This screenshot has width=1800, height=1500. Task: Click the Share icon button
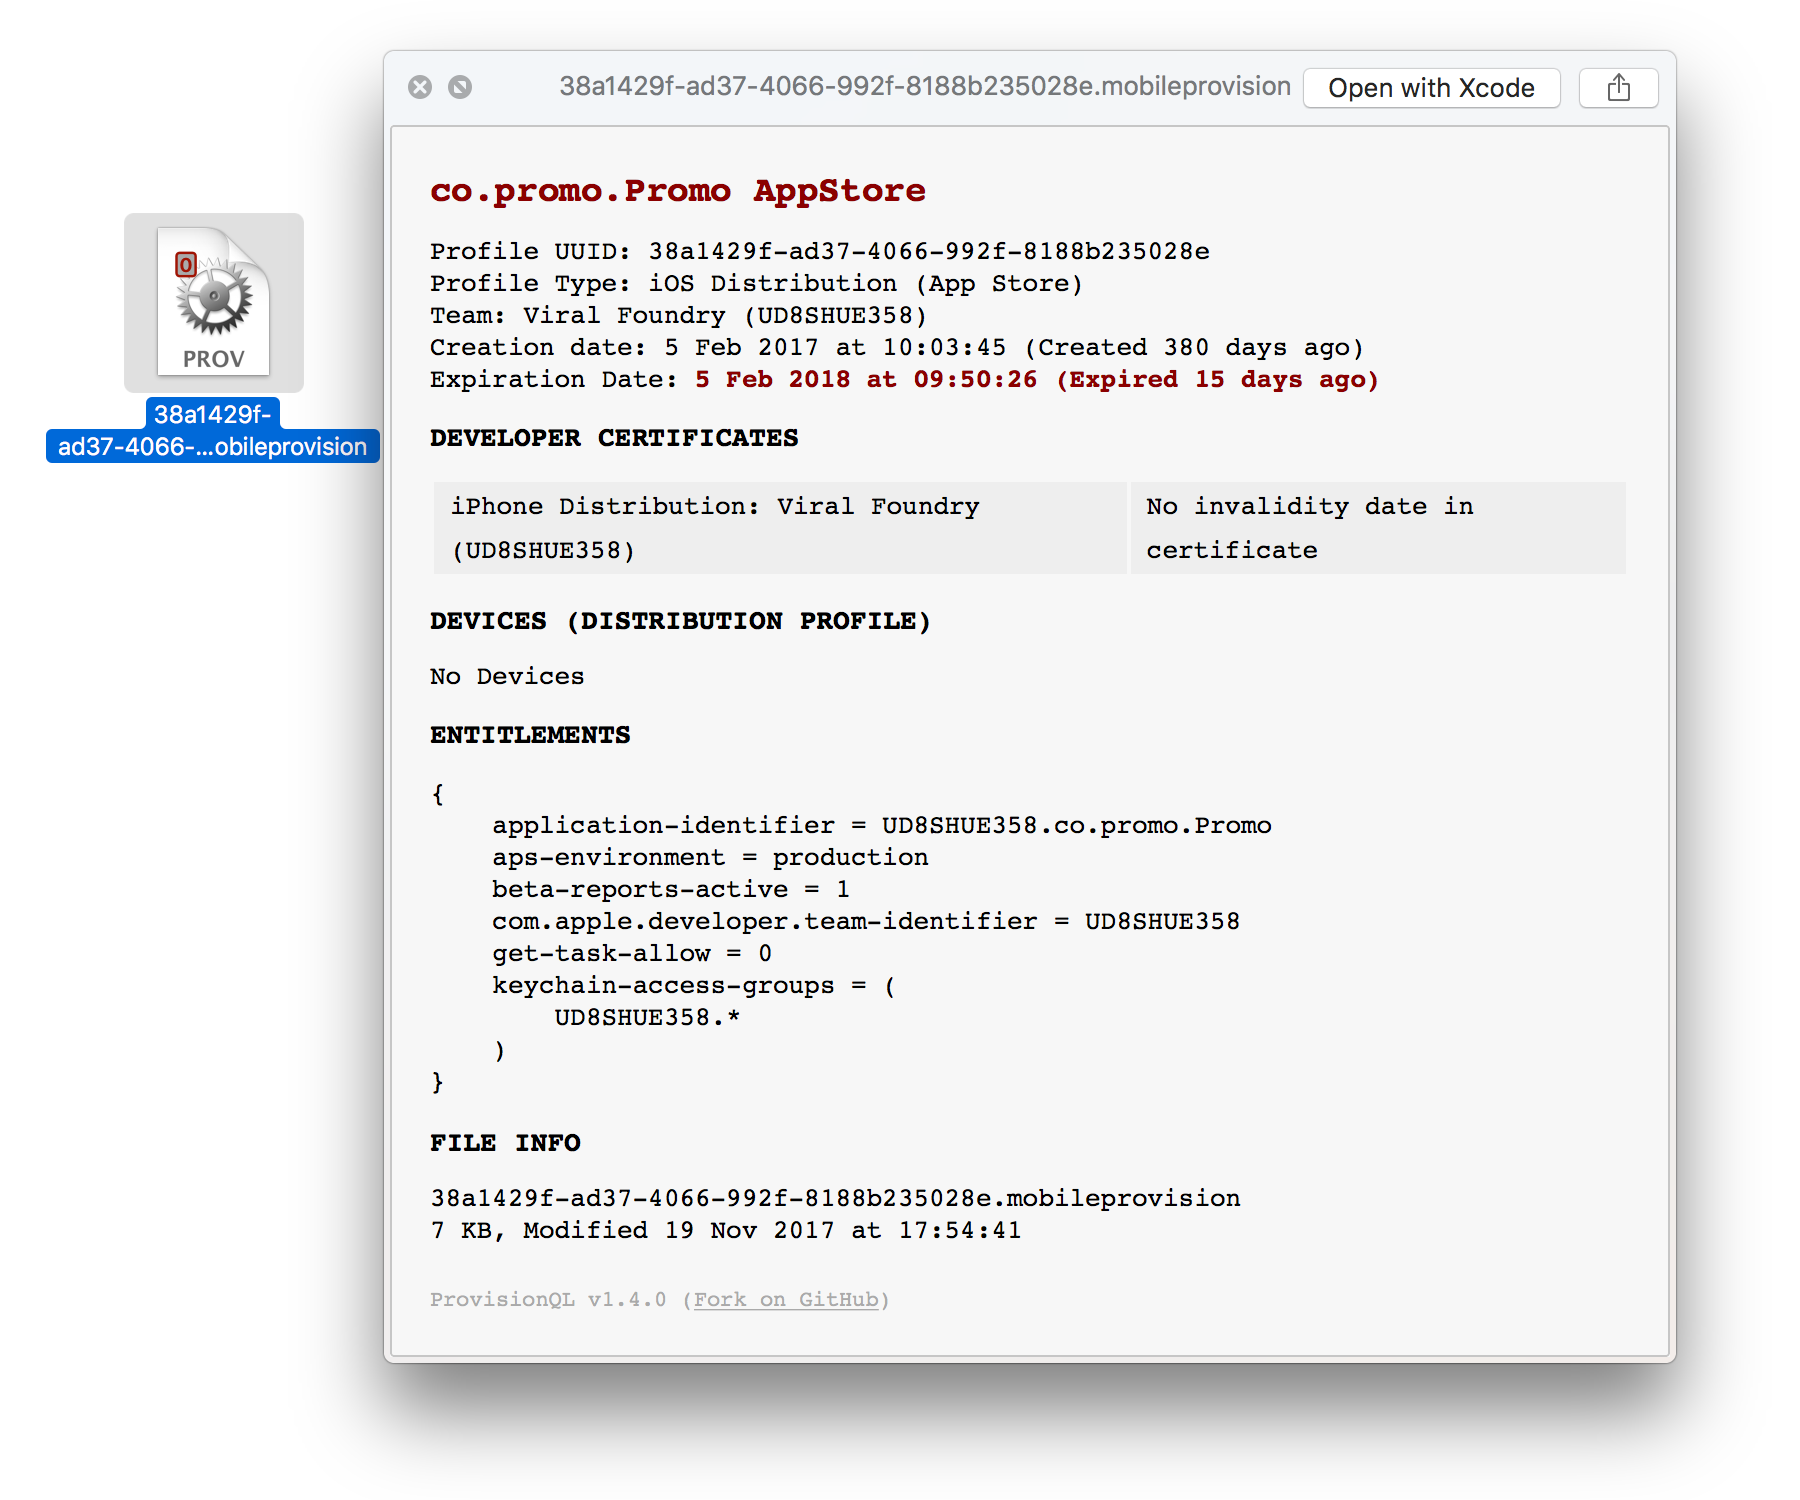click(x=1618, y=88)
